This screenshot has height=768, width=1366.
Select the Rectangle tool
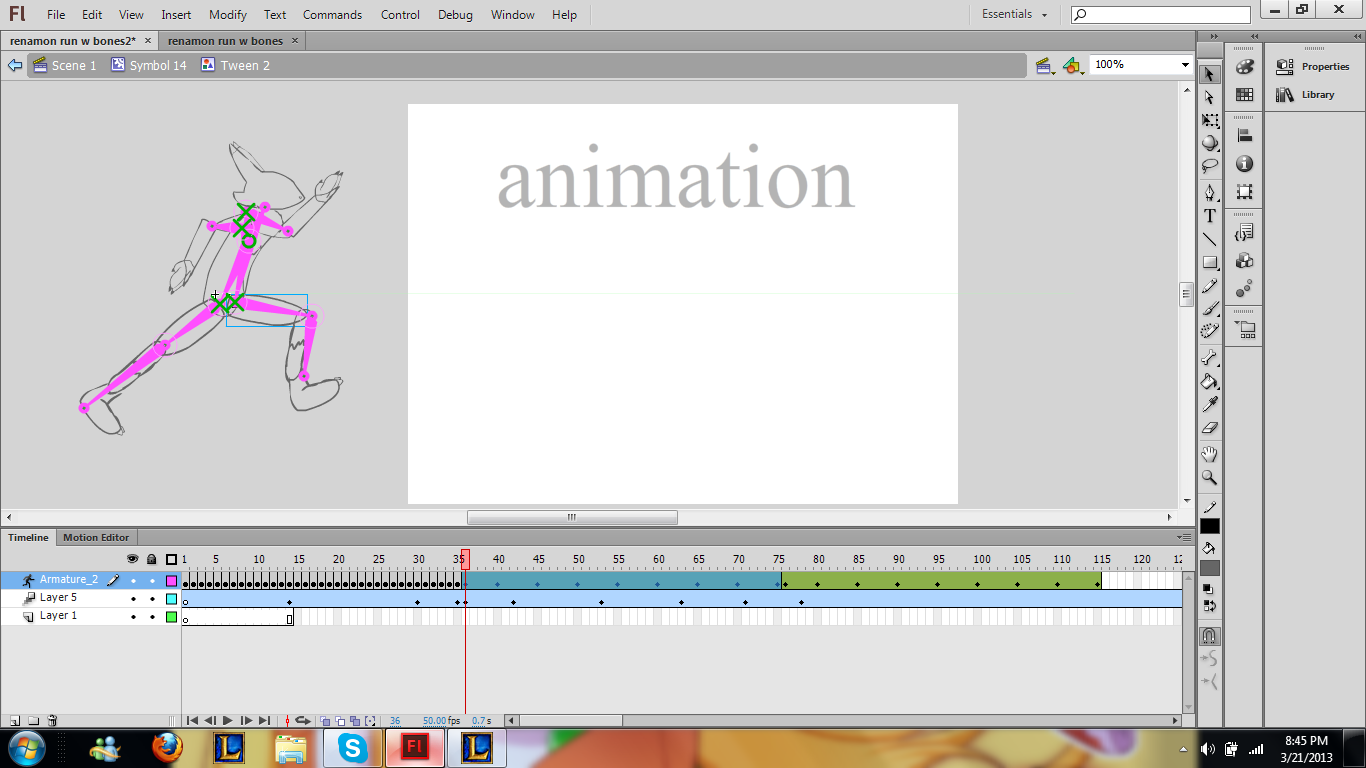1209,262
